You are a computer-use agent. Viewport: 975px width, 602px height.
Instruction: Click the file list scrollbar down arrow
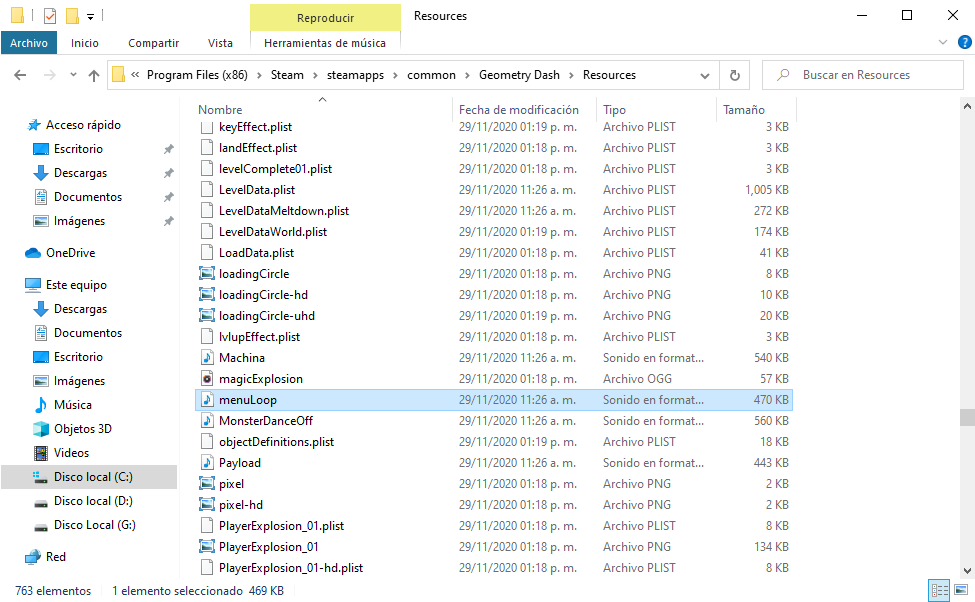coord(967,570)
